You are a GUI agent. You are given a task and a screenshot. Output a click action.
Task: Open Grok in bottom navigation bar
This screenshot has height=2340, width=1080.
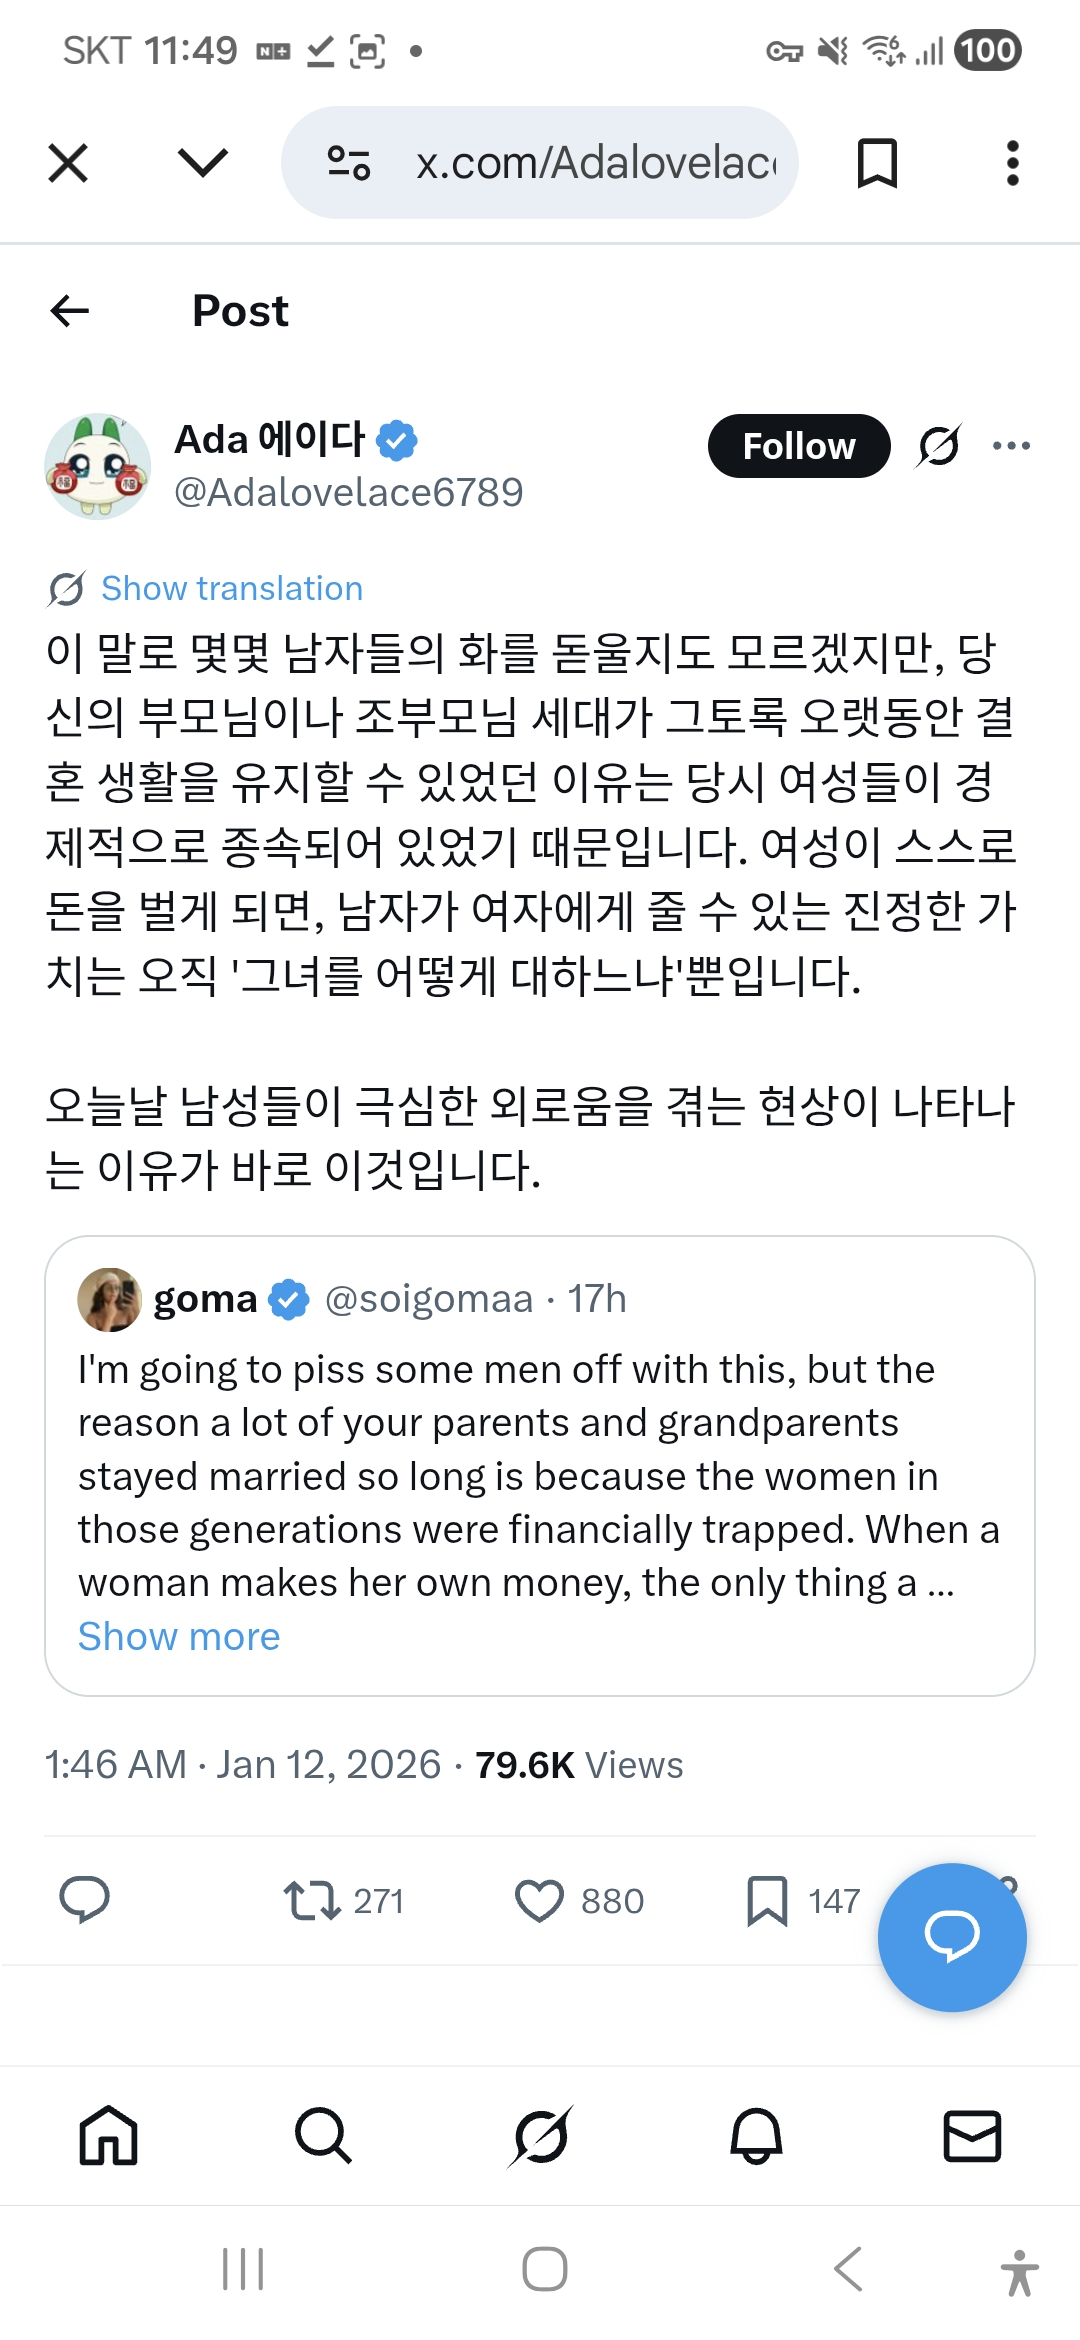540,2136
